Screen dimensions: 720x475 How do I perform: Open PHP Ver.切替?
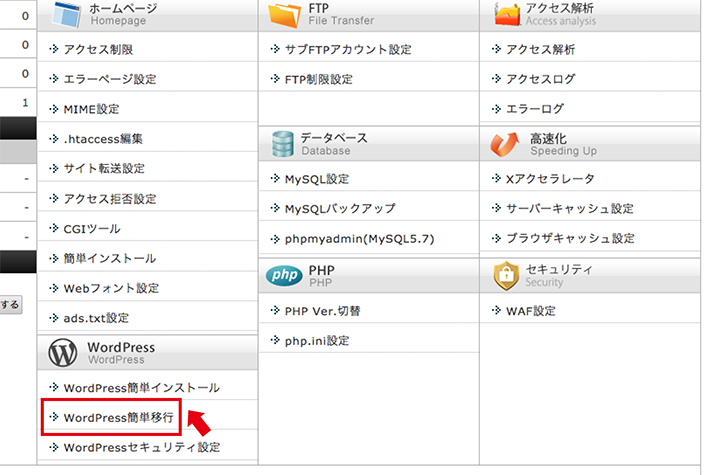(x=322, y=311)
